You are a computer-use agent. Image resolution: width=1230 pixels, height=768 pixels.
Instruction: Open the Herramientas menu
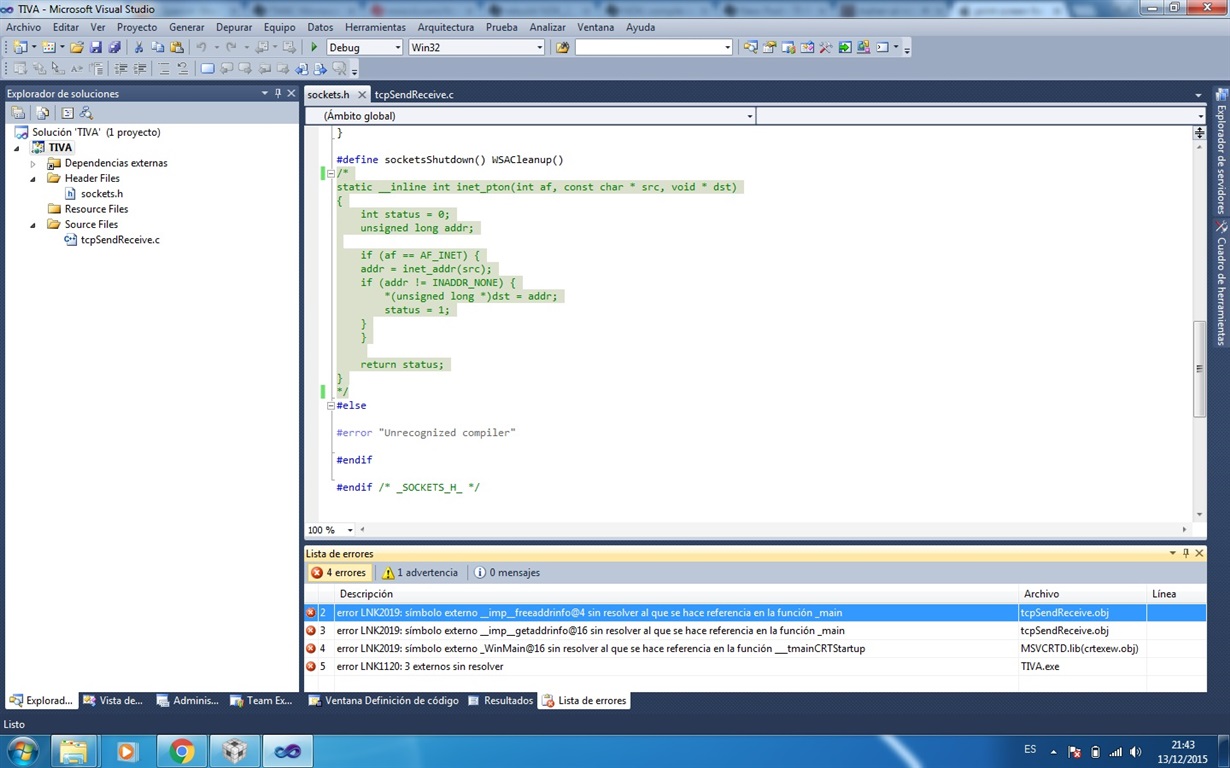[x=375, y=27]
